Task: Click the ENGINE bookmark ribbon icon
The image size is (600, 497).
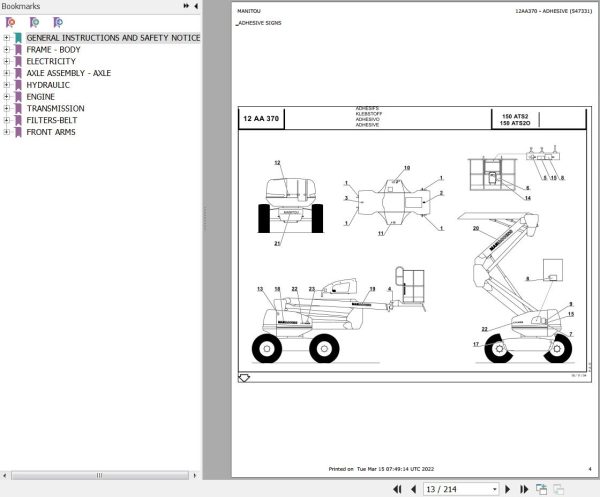Action: [18, 97]
